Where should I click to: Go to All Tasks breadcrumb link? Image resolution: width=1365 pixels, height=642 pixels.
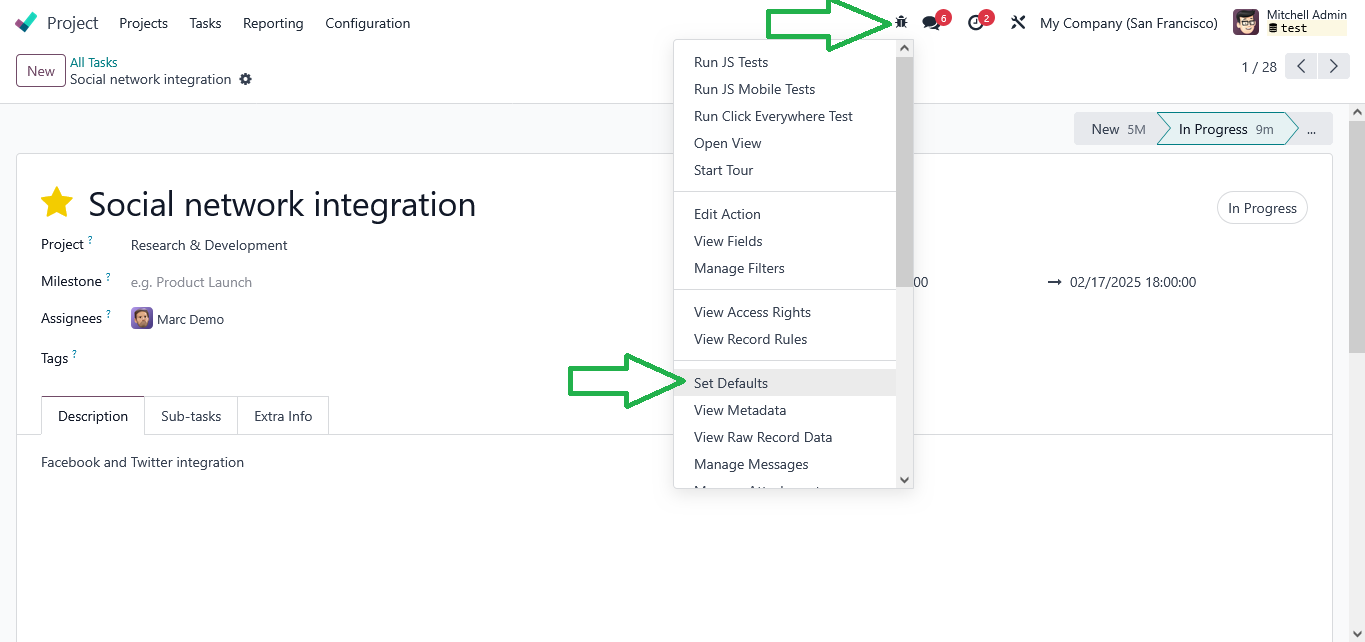(x=94, y=62)
